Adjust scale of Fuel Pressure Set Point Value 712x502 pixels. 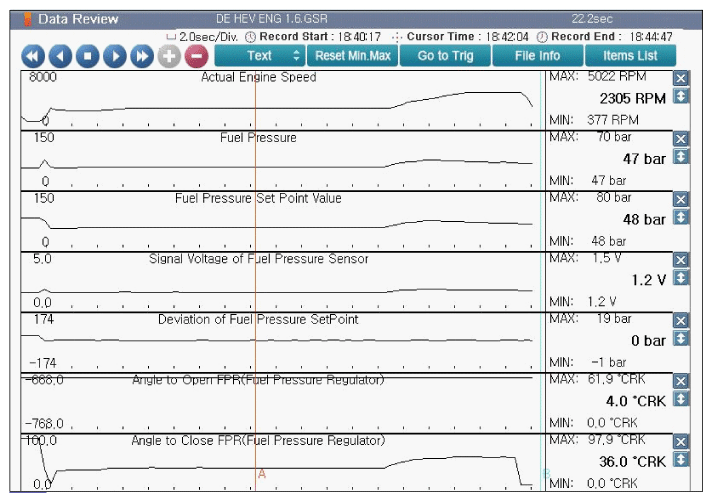pos(681,217)
